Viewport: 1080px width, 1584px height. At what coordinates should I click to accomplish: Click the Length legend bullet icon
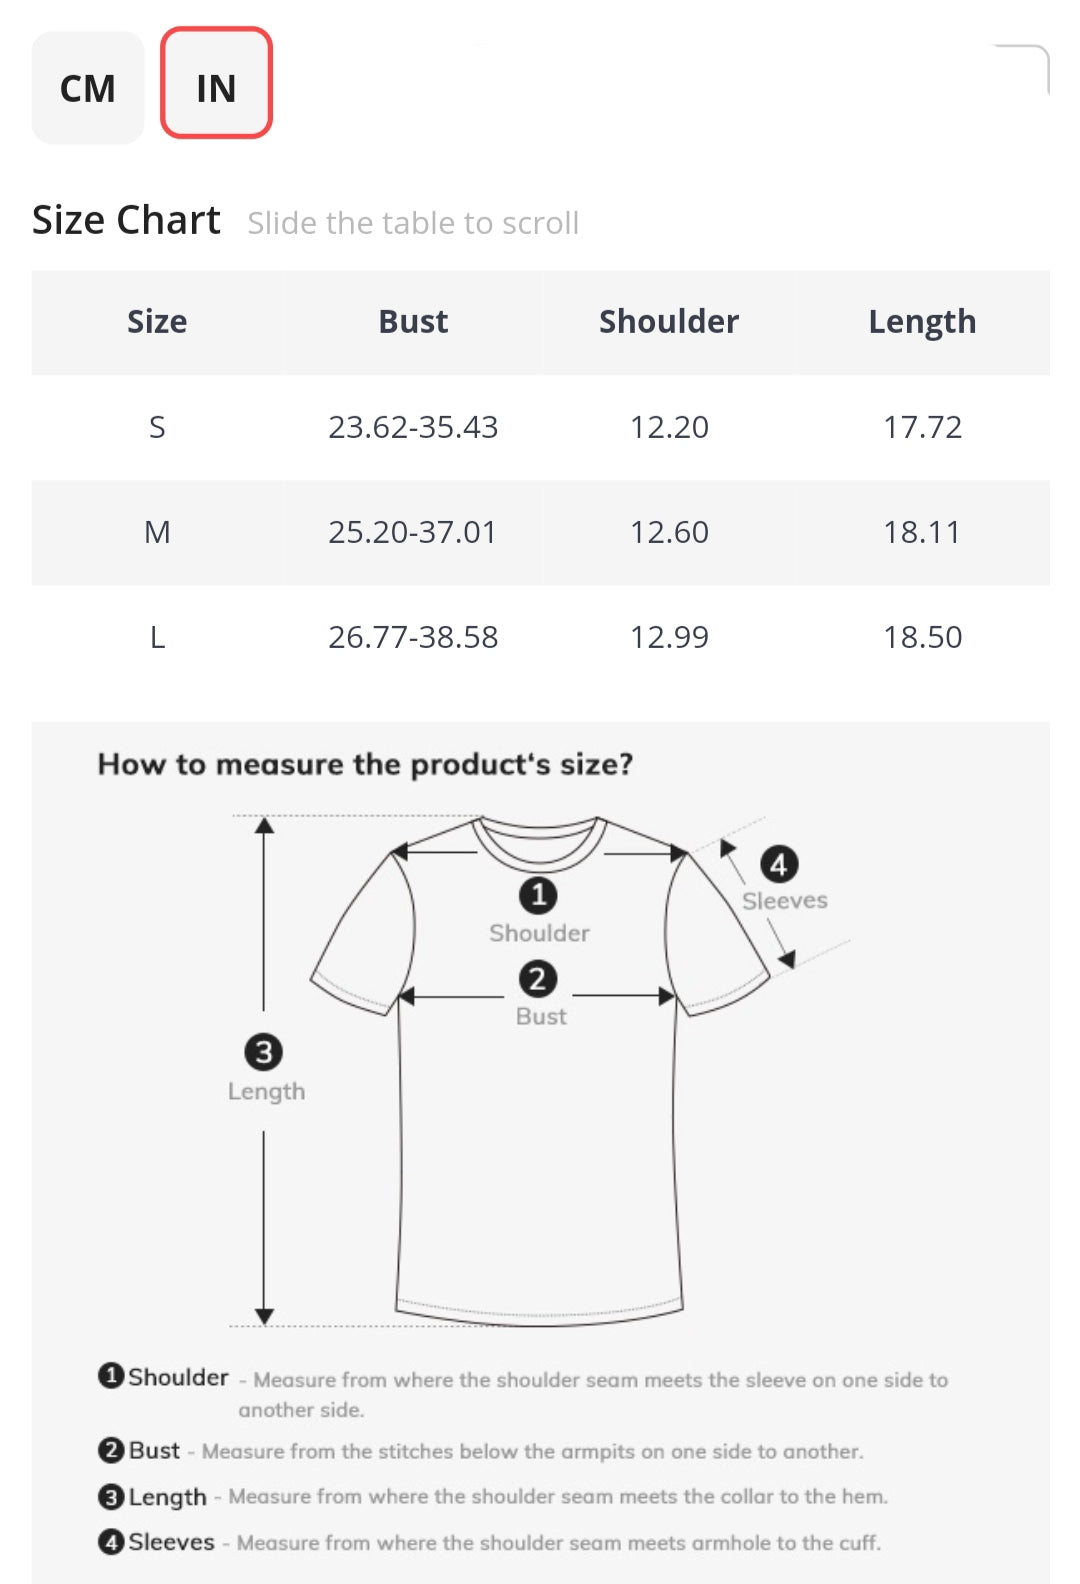click(111, 1497)
